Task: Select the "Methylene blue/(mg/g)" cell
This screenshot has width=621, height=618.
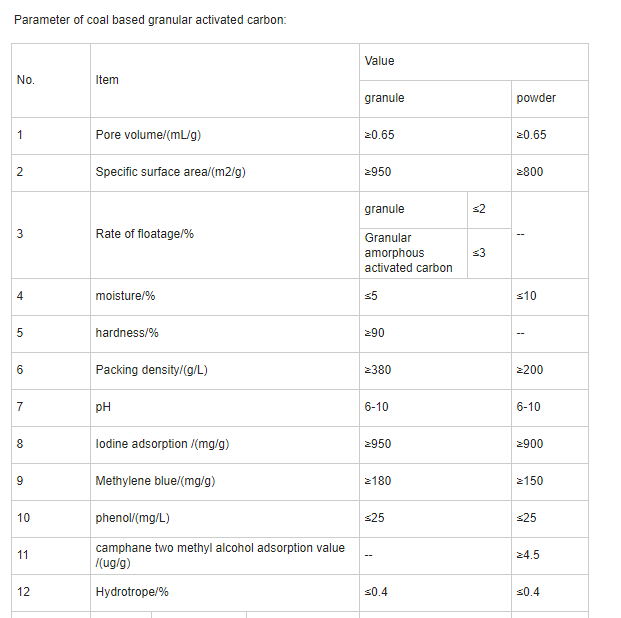Action: 155,481
